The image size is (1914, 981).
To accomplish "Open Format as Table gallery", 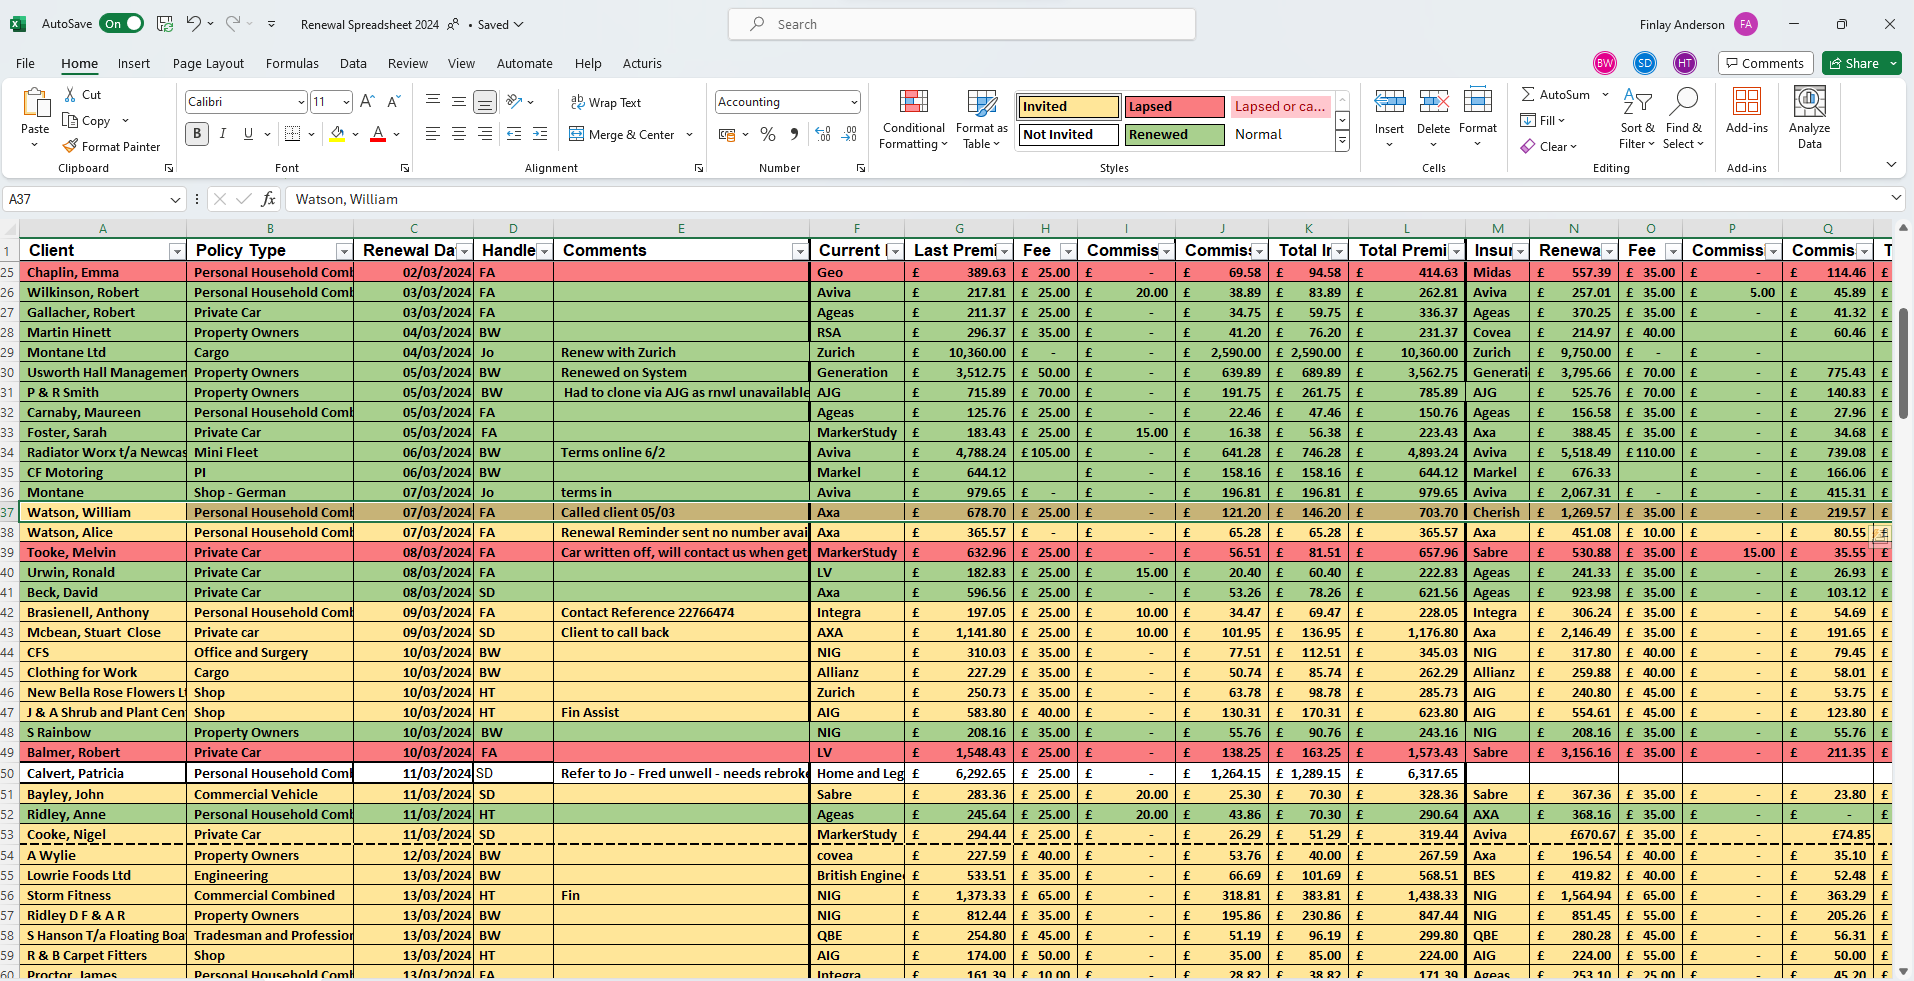I will [982, 120].
